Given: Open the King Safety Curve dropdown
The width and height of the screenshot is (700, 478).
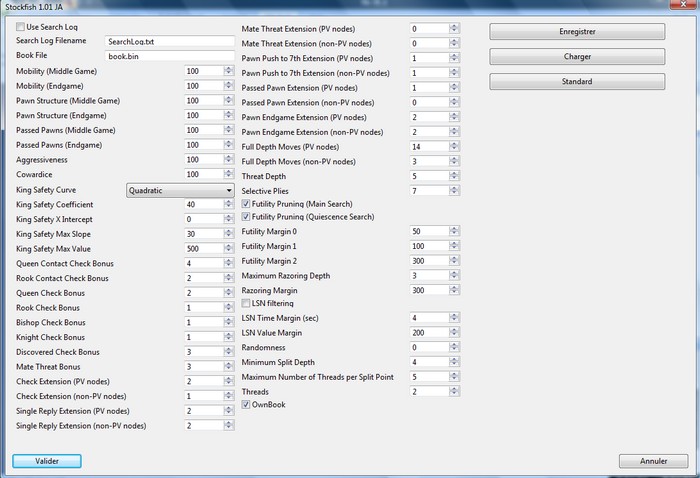Looking at the screenshot, I should pyautogui.click(x=180, y=189).
